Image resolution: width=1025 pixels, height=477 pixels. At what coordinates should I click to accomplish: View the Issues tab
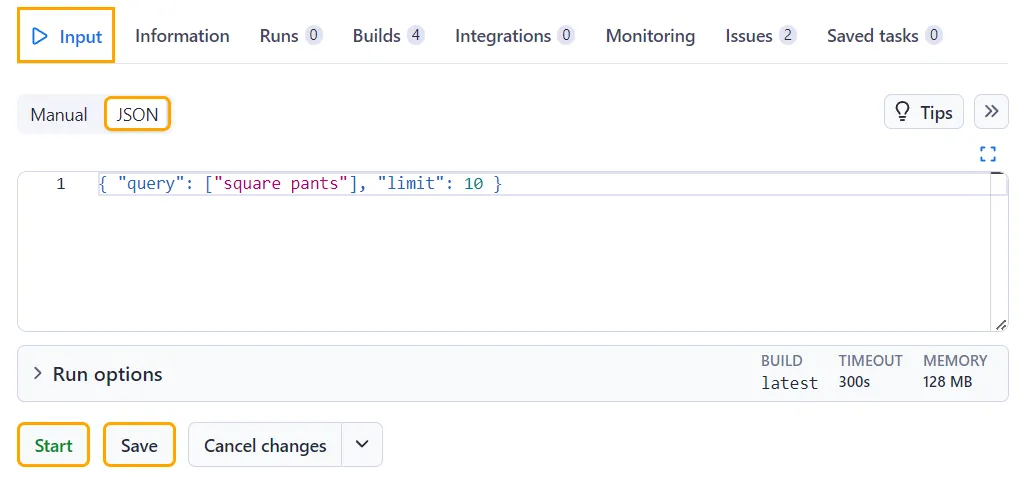(761, 36)
